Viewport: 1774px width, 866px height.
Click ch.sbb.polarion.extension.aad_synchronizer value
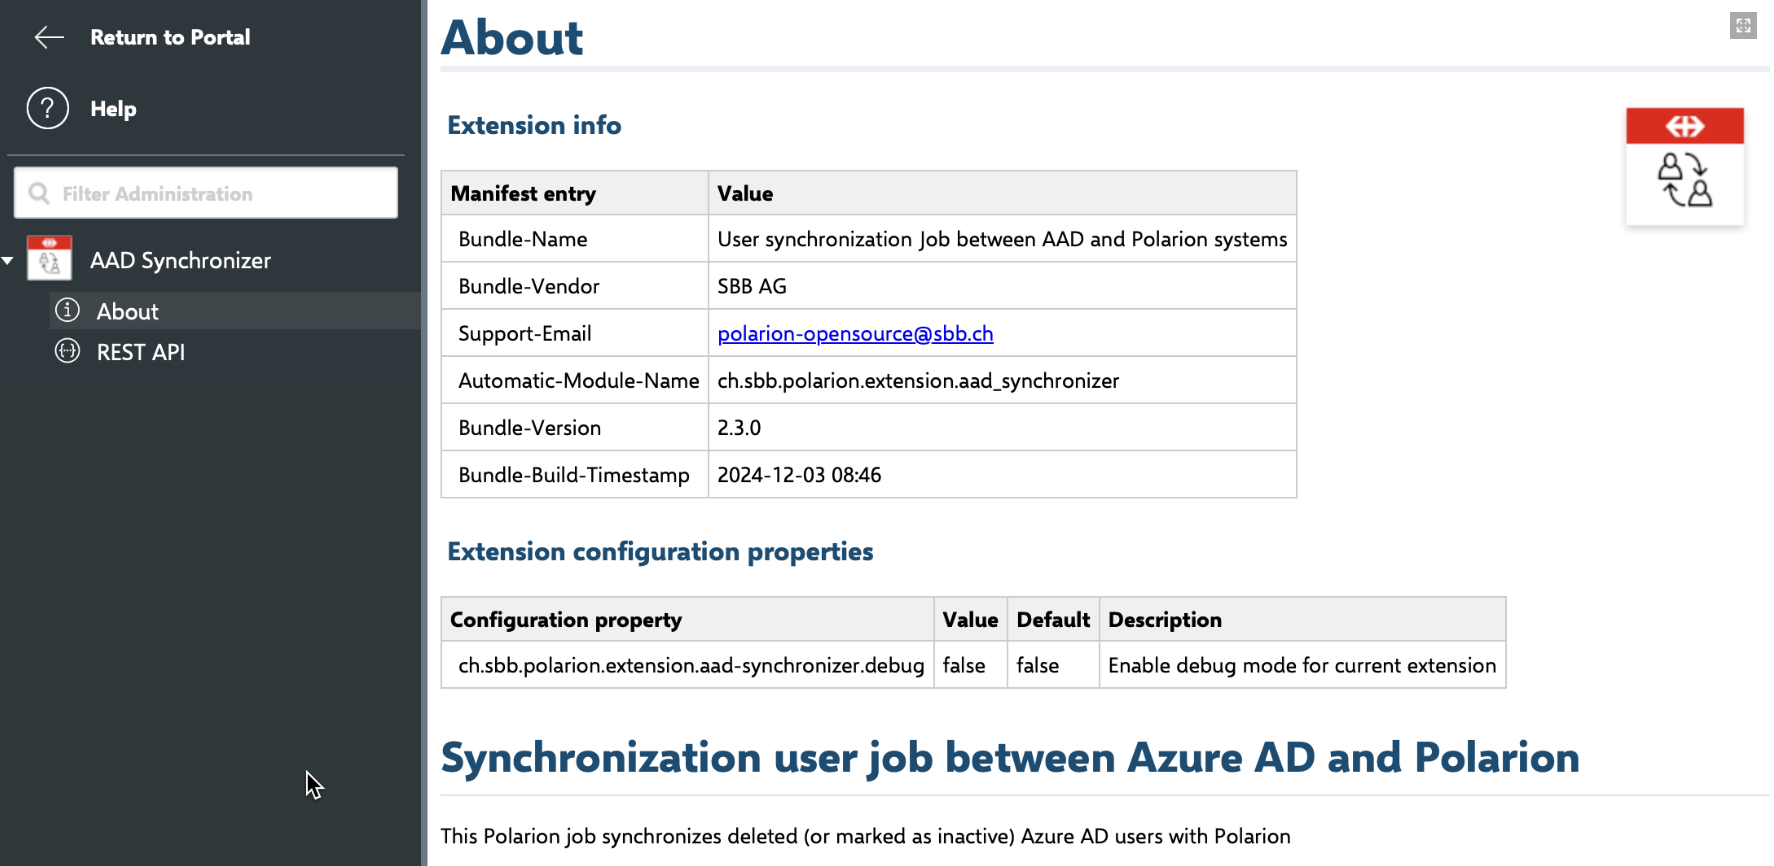coord(918,380)
